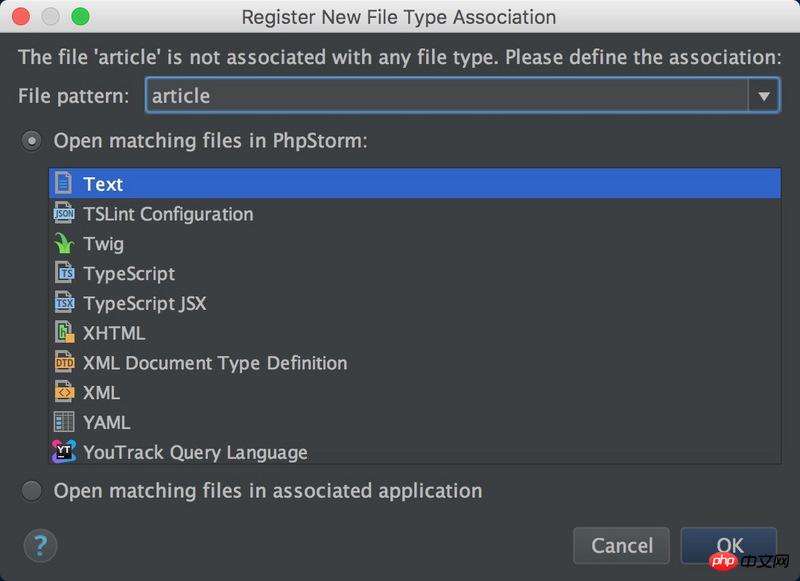Click the TSLint Configuration JSON icon
Viewport: 800px width, 581px height.
(64, 214)
